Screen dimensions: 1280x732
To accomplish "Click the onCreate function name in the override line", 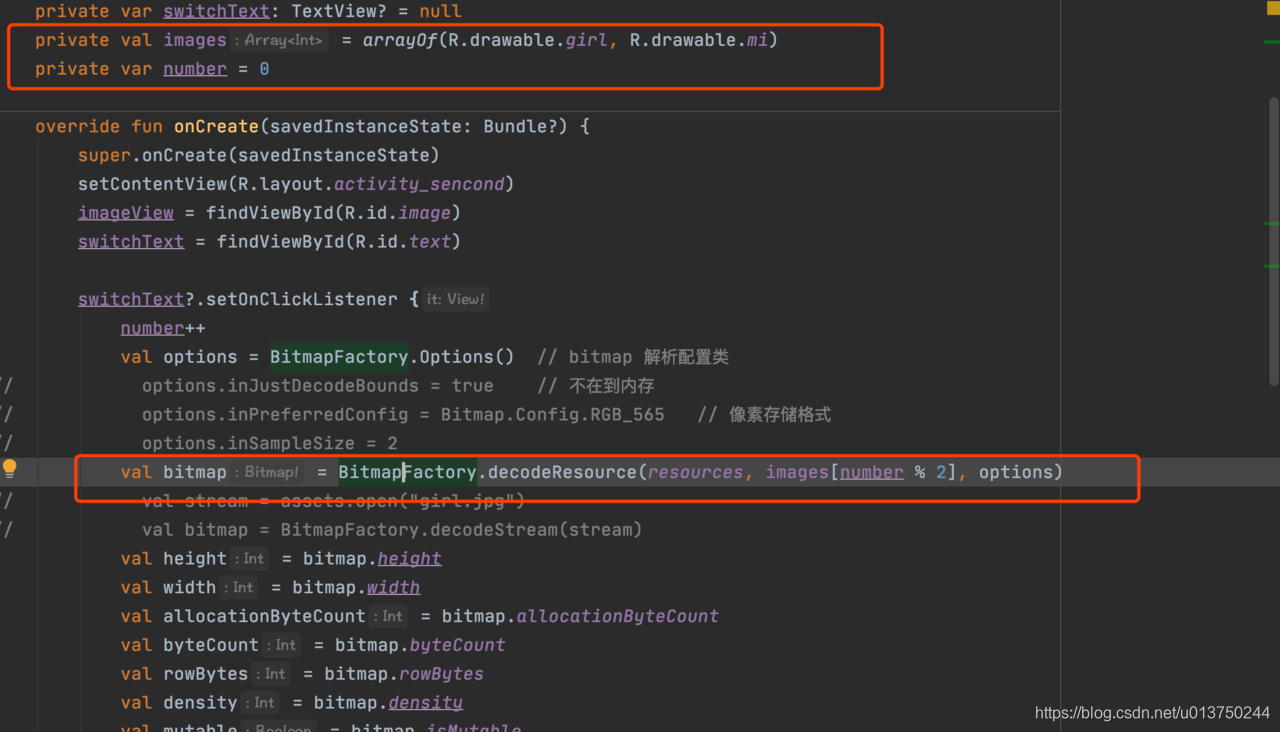I will [216, 127].
